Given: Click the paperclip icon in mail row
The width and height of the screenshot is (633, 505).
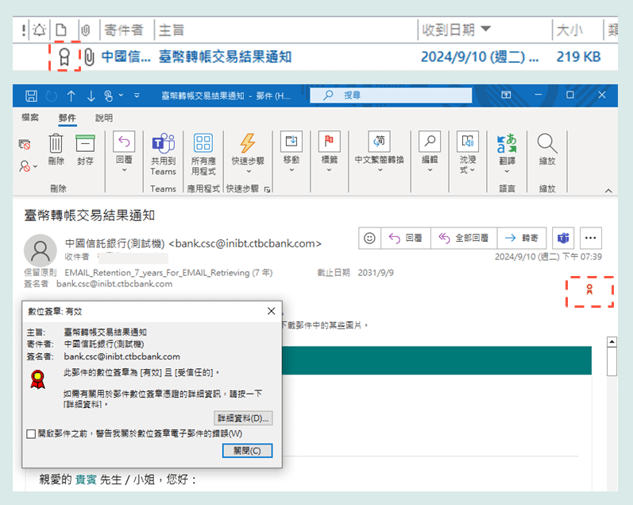Looking at the screenshot, I should coord(89,57).
